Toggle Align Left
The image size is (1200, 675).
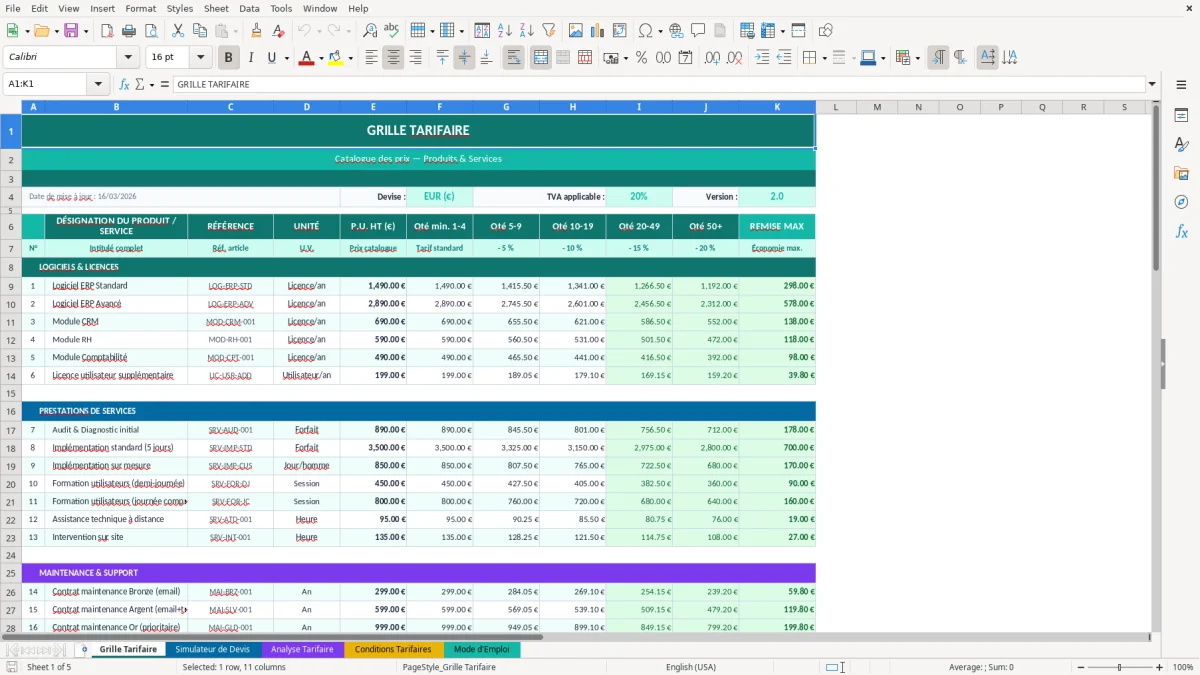(371, 58)
